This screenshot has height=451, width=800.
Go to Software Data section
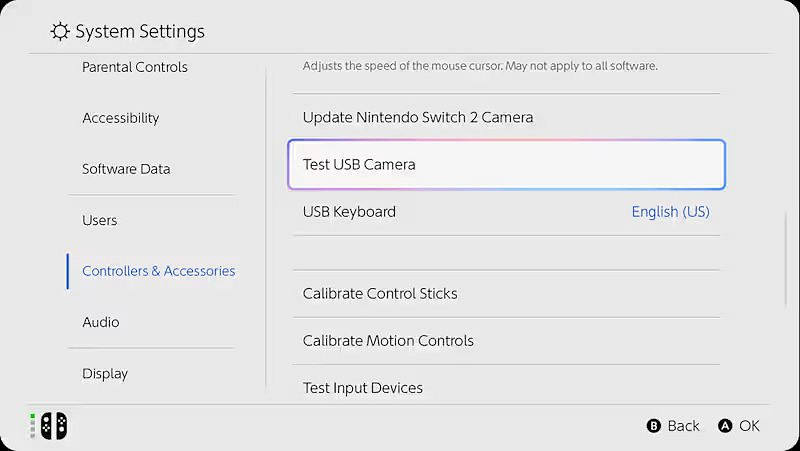click(126, 169)
